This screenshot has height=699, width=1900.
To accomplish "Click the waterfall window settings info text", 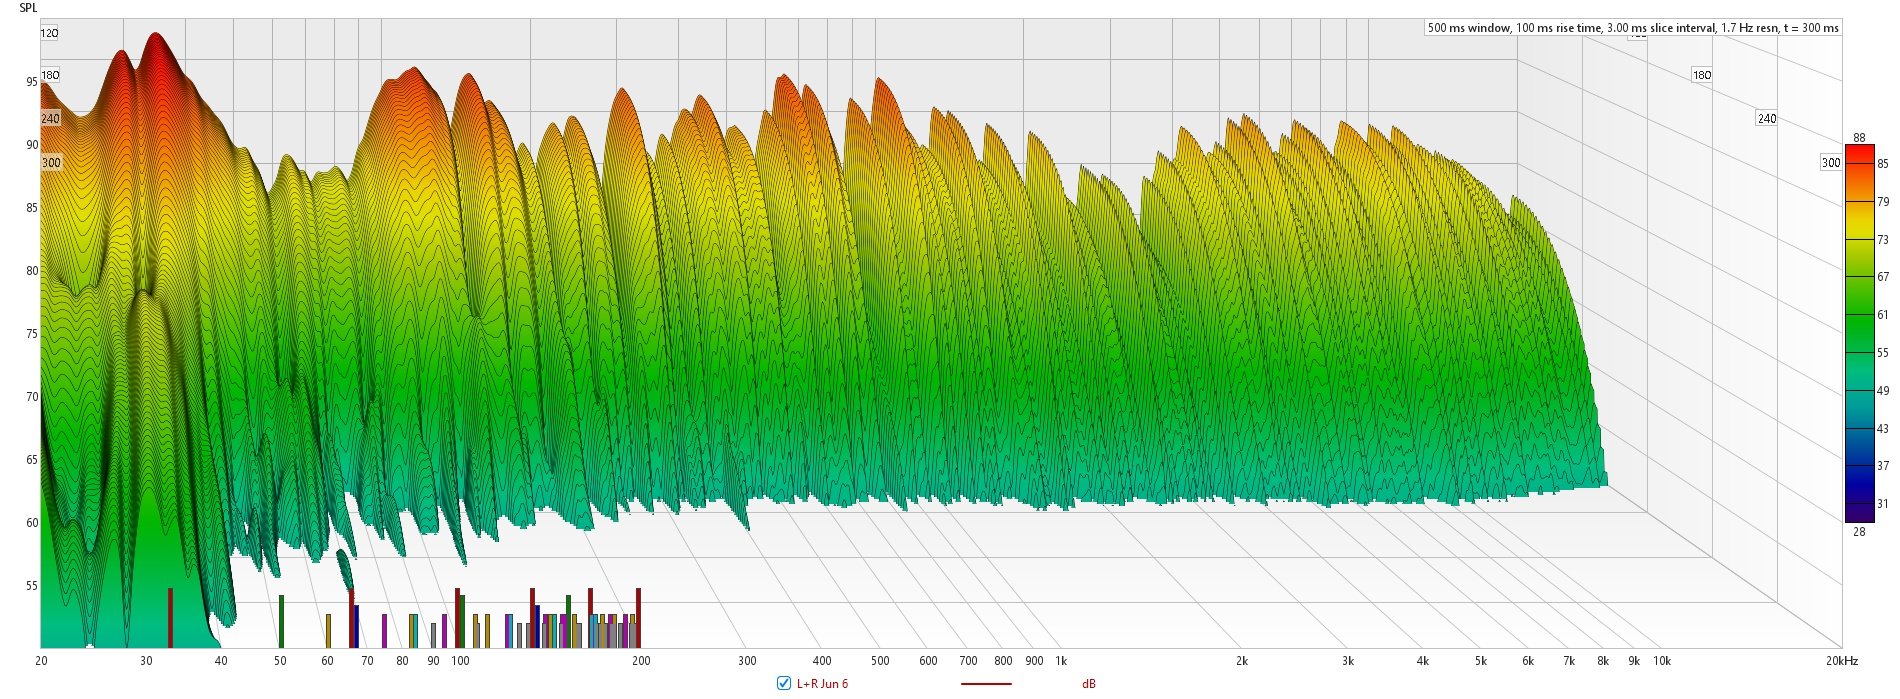I will point(1632,28).
